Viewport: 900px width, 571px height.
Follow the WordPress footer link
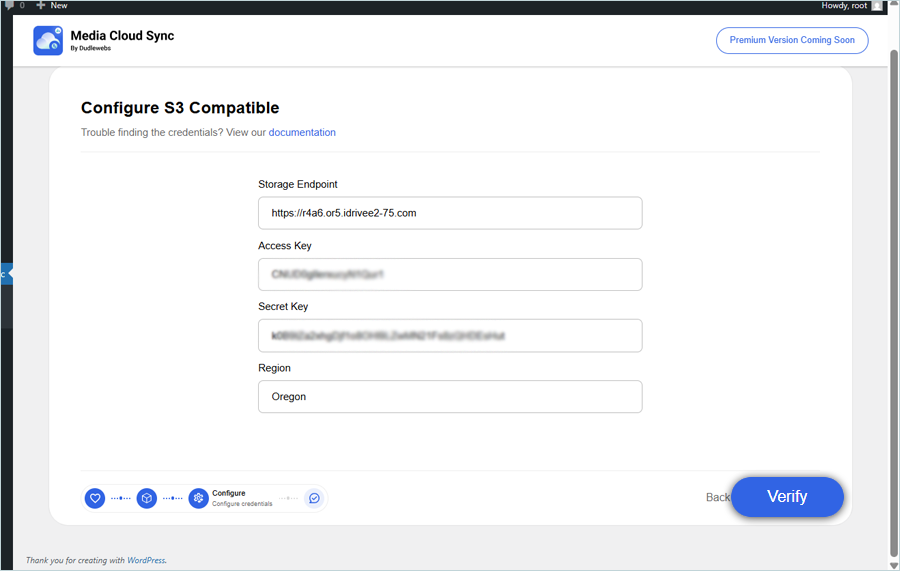[146, 560]
